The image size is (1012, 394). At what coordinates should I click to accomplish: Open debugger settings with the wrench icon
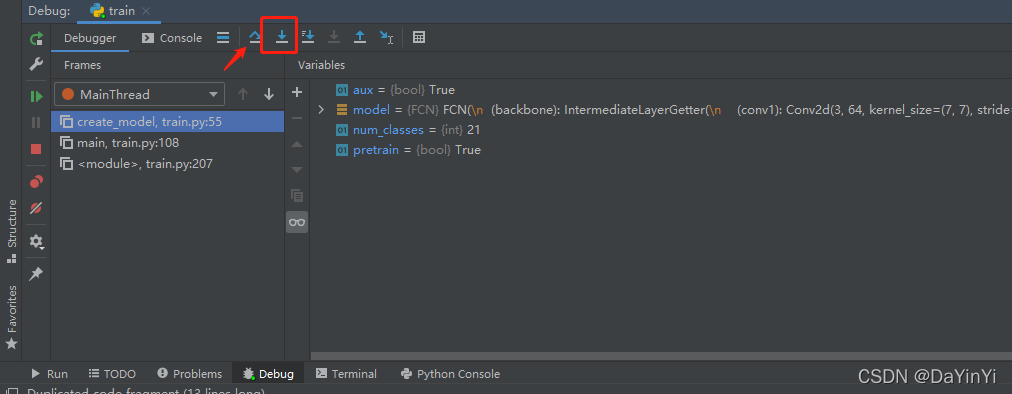pyautogui.click(x=36, y=64)
